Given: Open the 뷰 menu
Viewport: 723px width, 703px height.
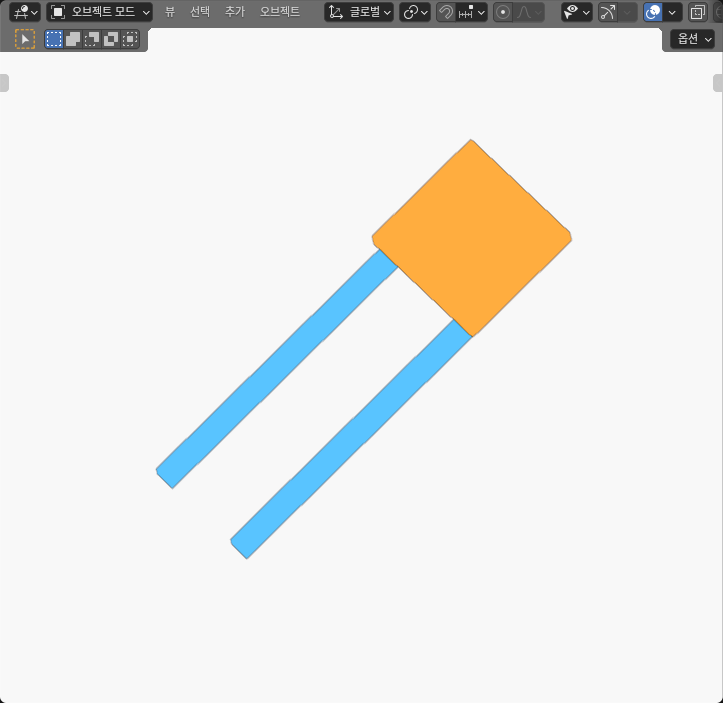Looking at the screenshot, I should pyautogui.click(x=170, y=12).
